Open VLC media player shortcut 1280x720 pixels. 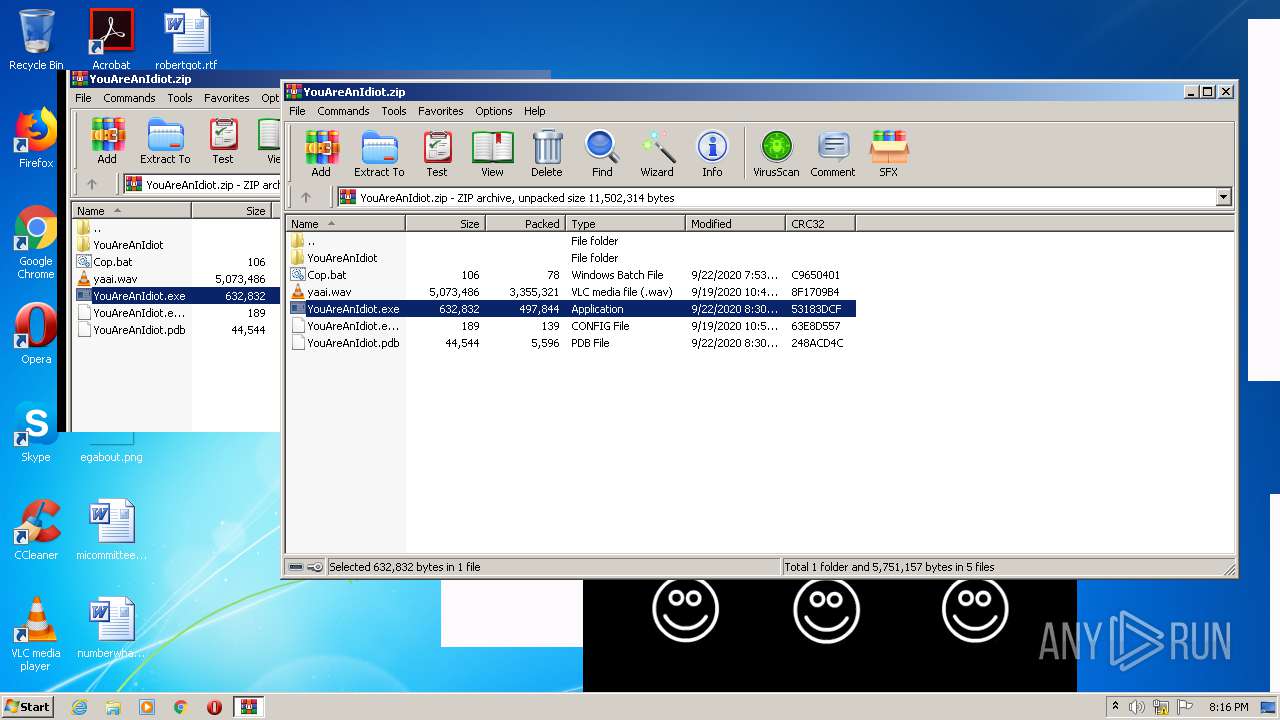pyautogui.click(x=36, y=634)
